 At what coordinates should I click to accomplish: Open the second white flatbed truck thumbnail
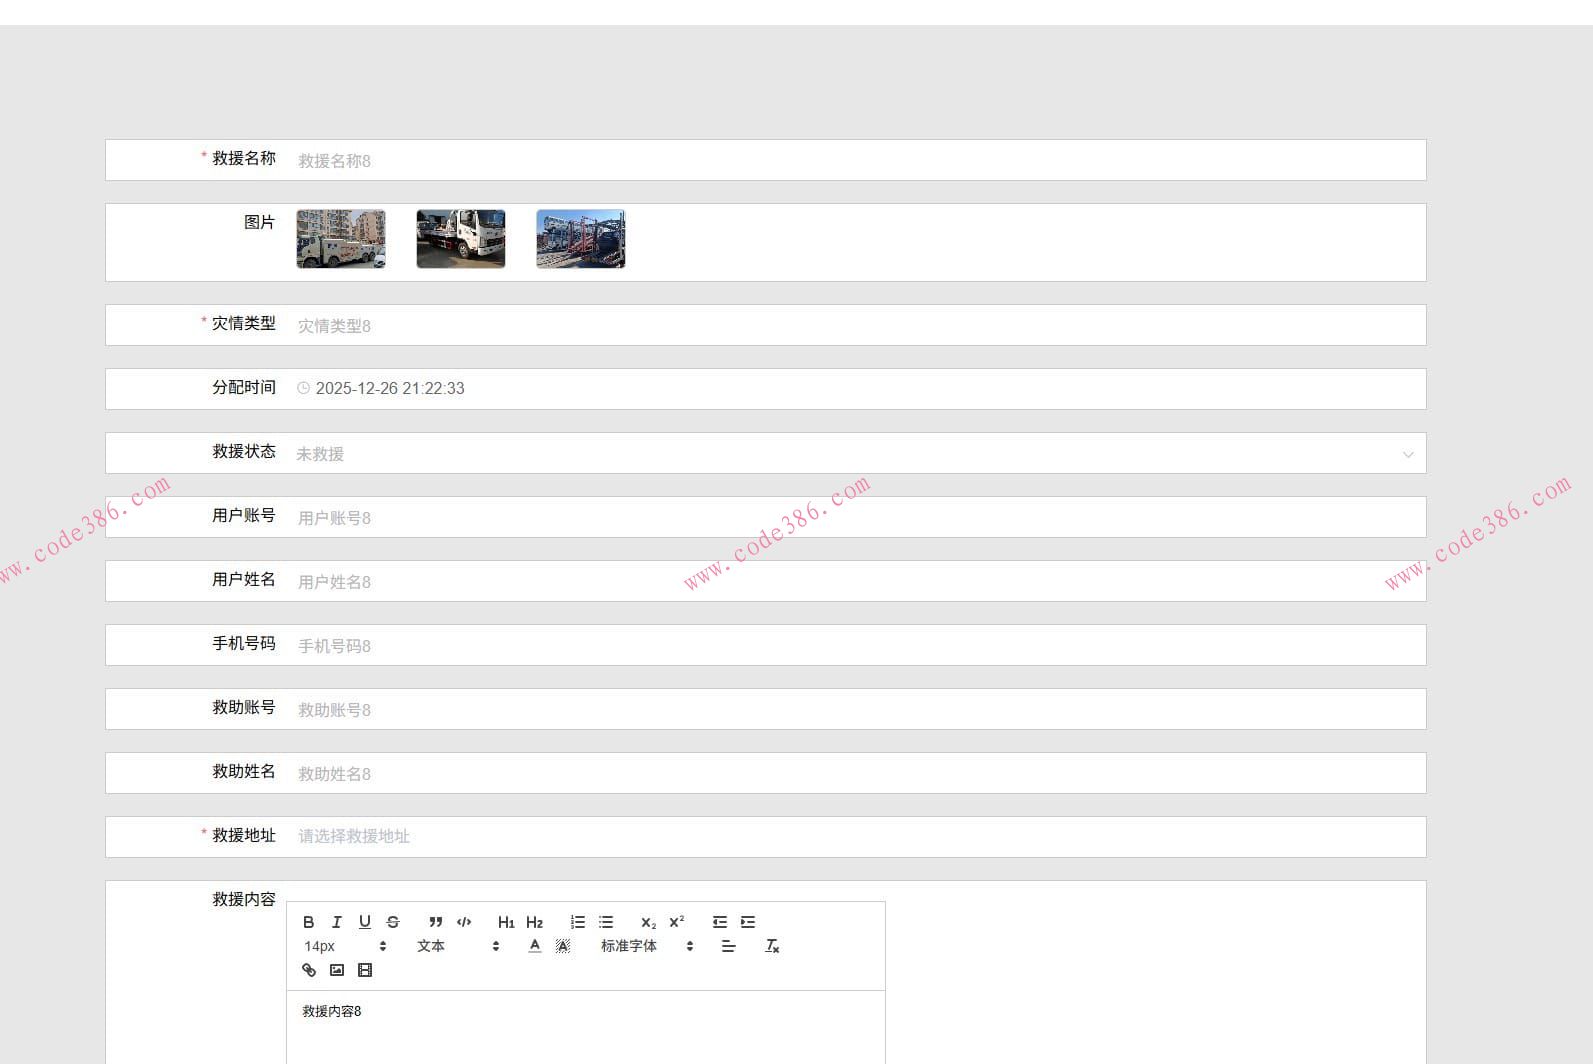(461, 239)
